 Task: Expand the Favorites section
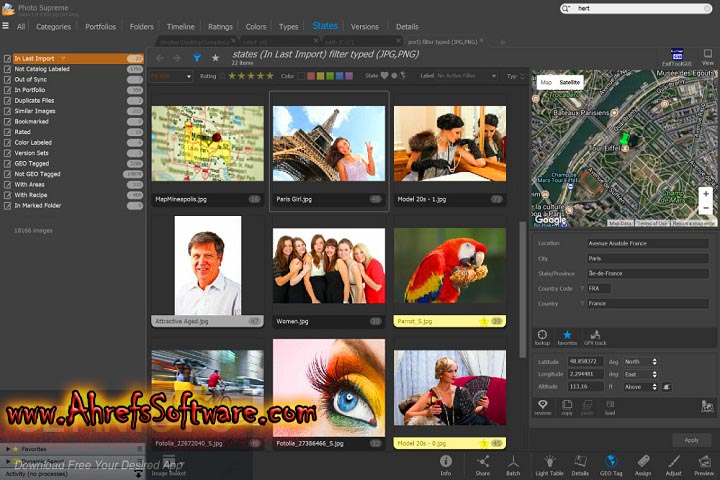(x=8, y=449)
